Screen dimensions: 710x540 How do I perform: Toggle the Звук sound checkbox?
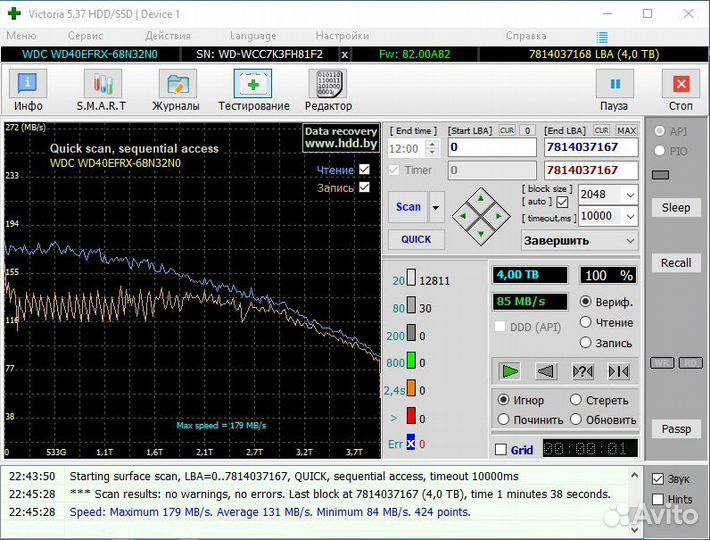coord(657,479)
